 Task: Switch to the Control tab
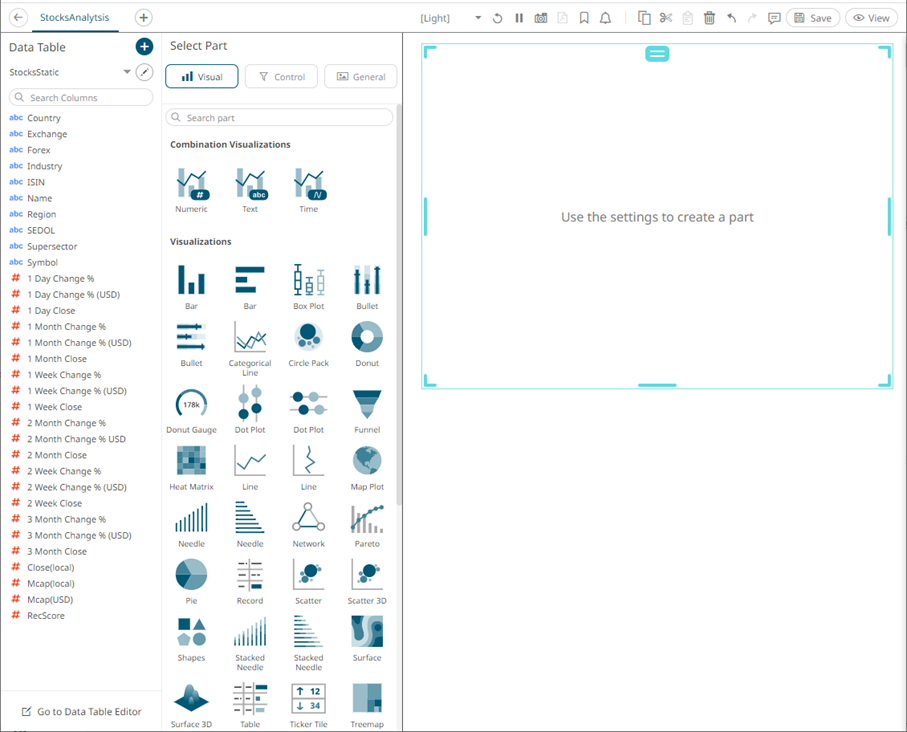point(281,76)
